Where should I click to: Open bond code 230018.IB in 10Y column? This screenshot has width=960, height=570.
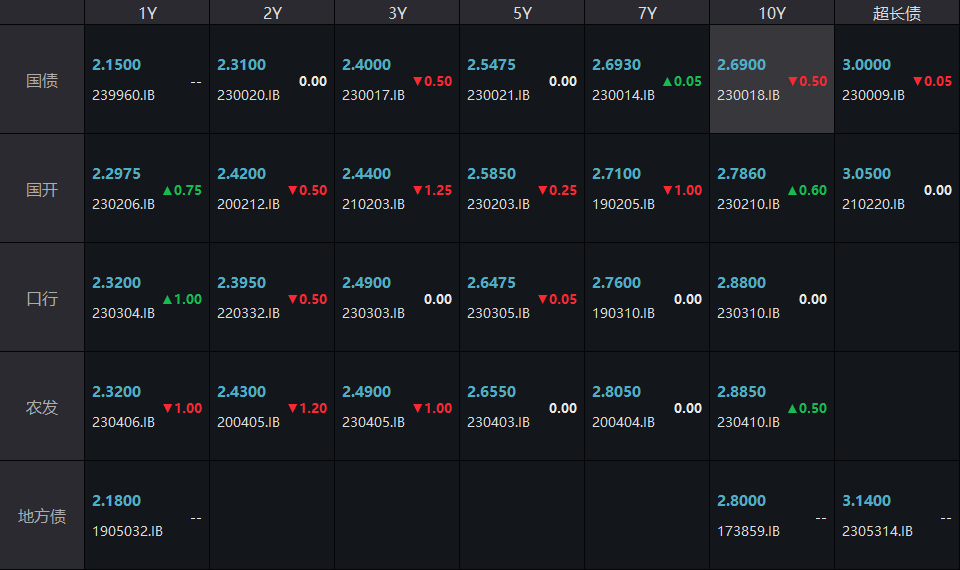[748, 95]
